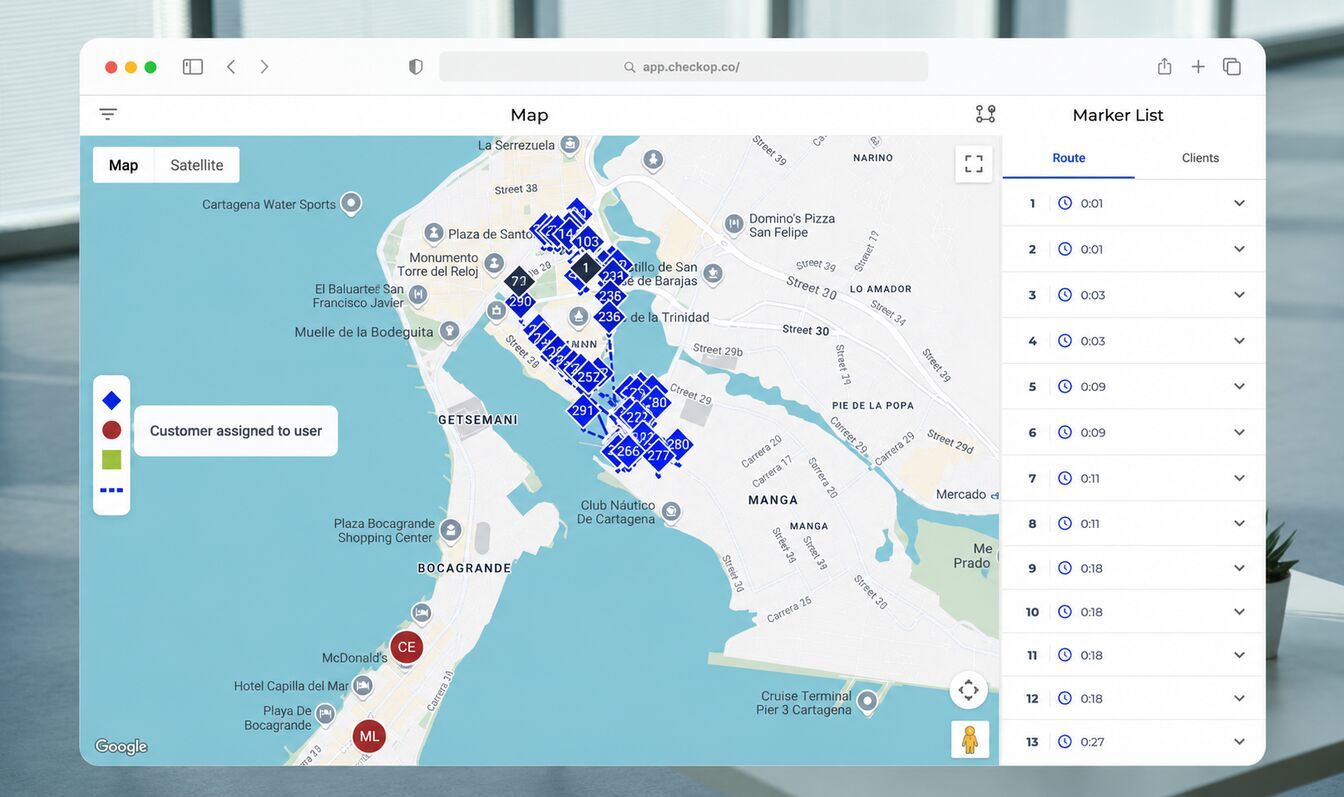Image resolution: width=1344 pixels, height=797 pixels.
Task: Expand route row 10 chevron
Action: (x=1239, y=612)
